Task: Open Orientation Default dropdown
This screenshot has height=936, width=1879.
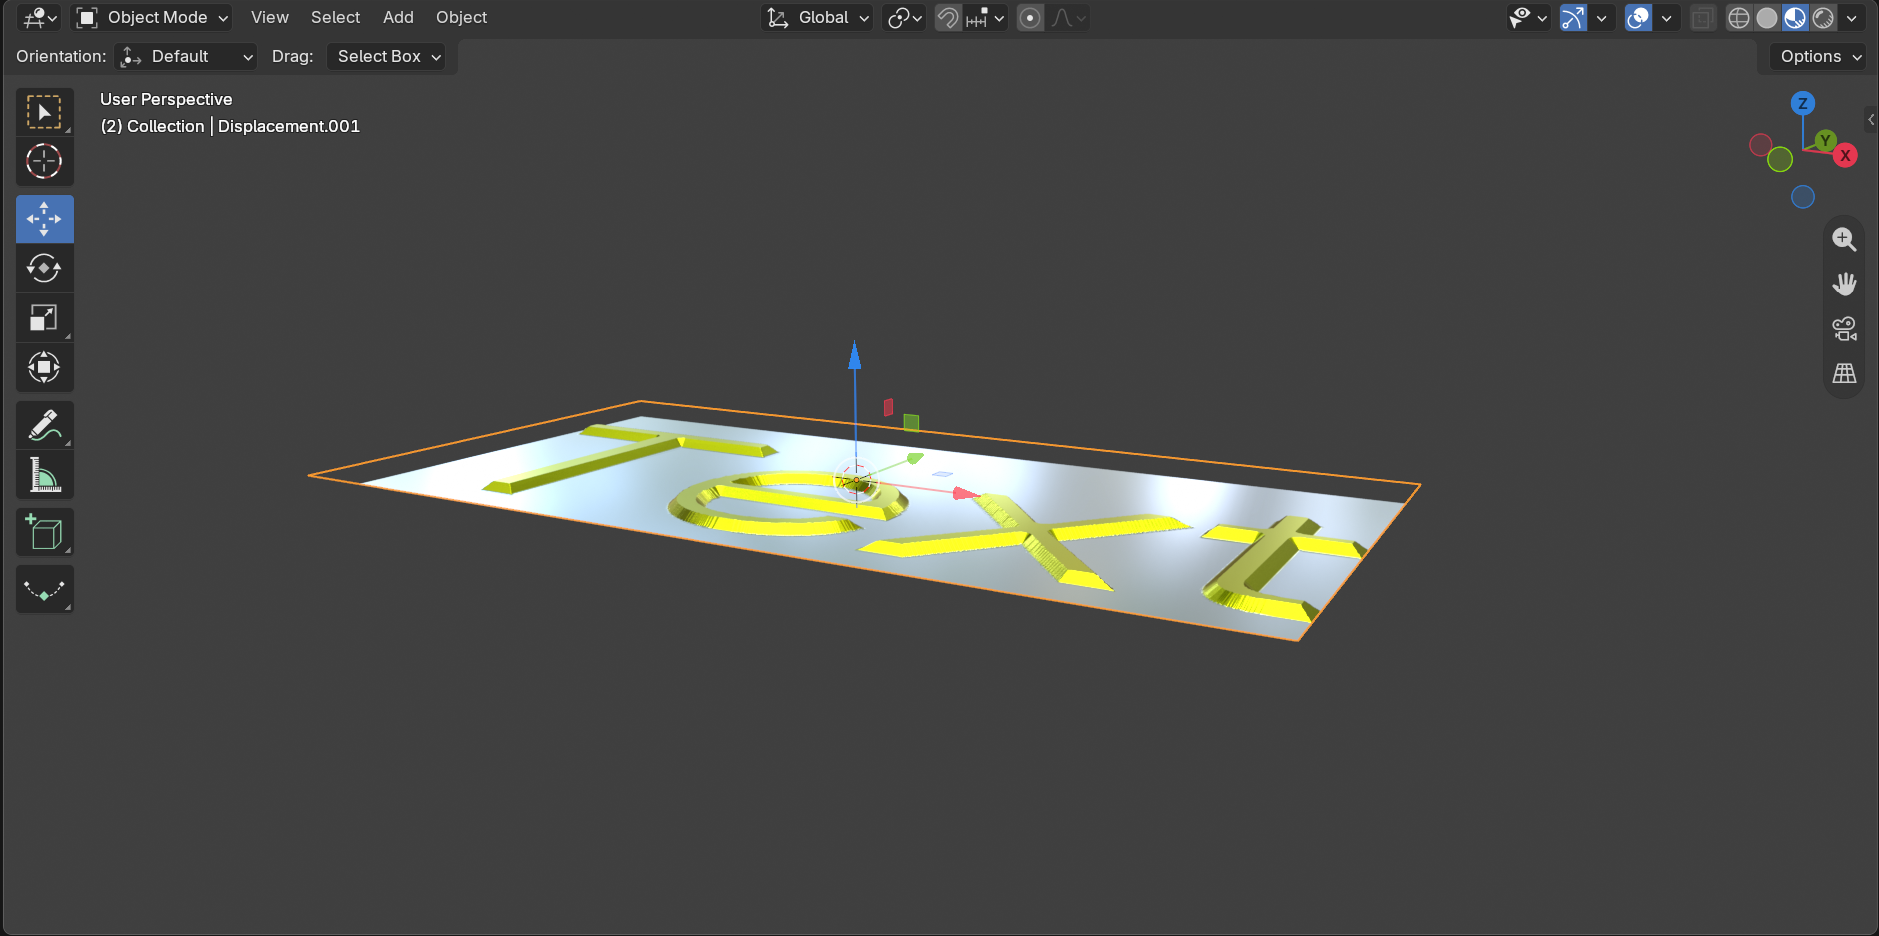Action: [186, 57]
